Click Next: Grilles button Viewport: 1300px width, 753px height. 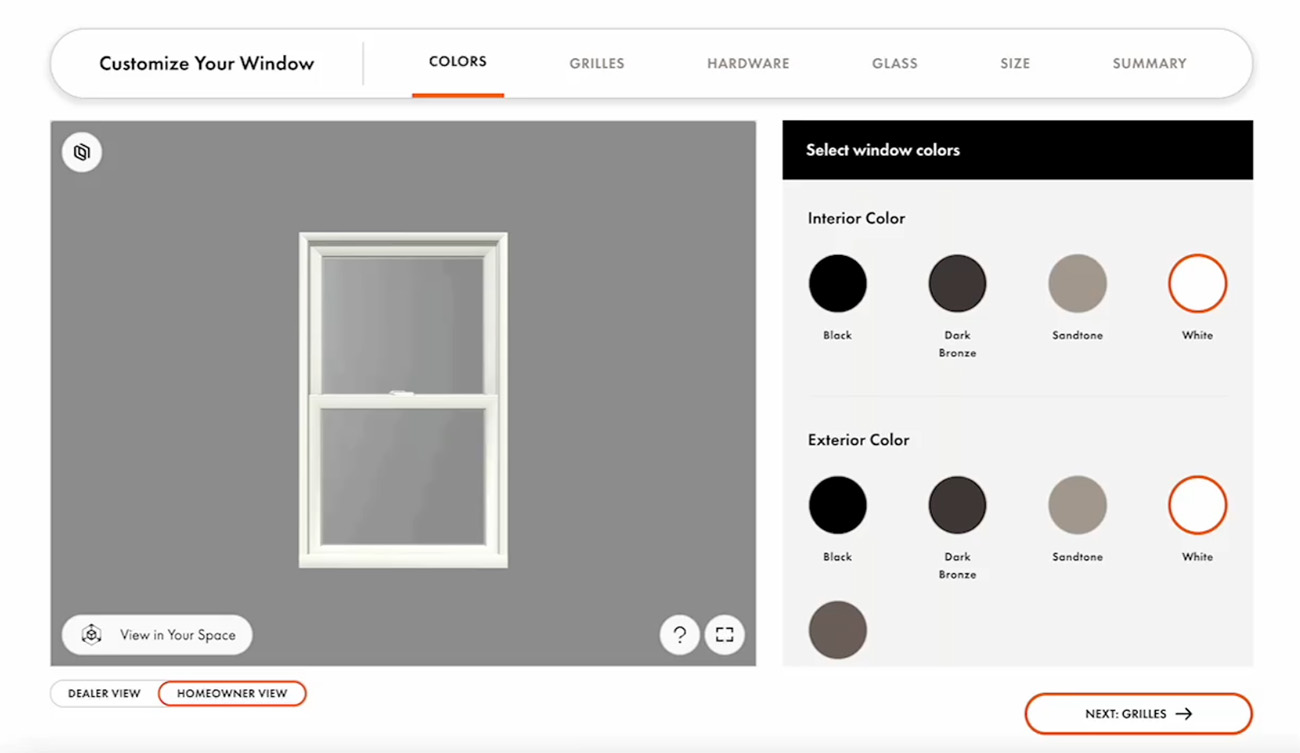(1138, 714)
